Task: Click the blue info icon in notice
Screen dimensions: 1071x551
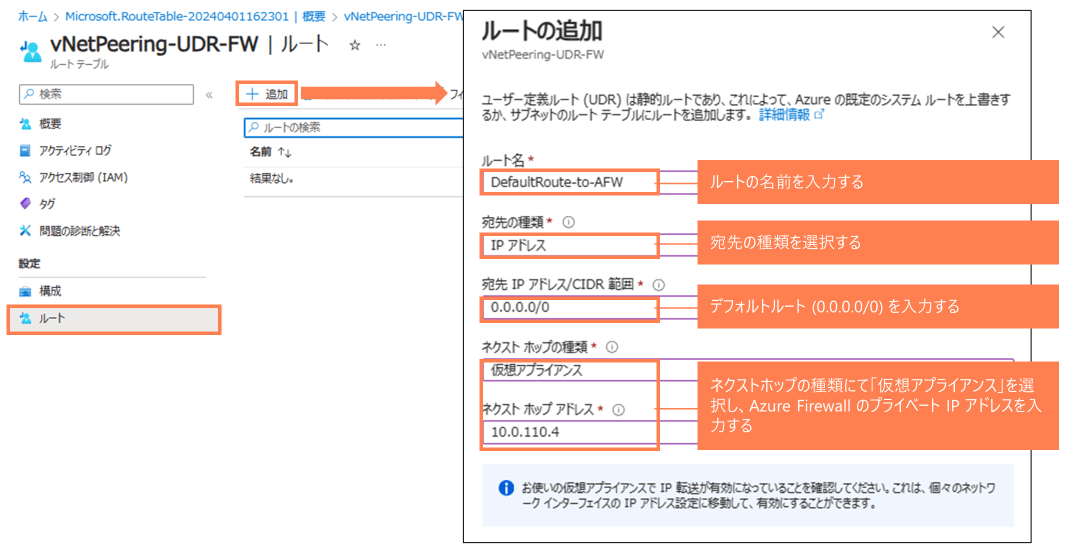Action: pyautogui.click(x=505, y=488)
